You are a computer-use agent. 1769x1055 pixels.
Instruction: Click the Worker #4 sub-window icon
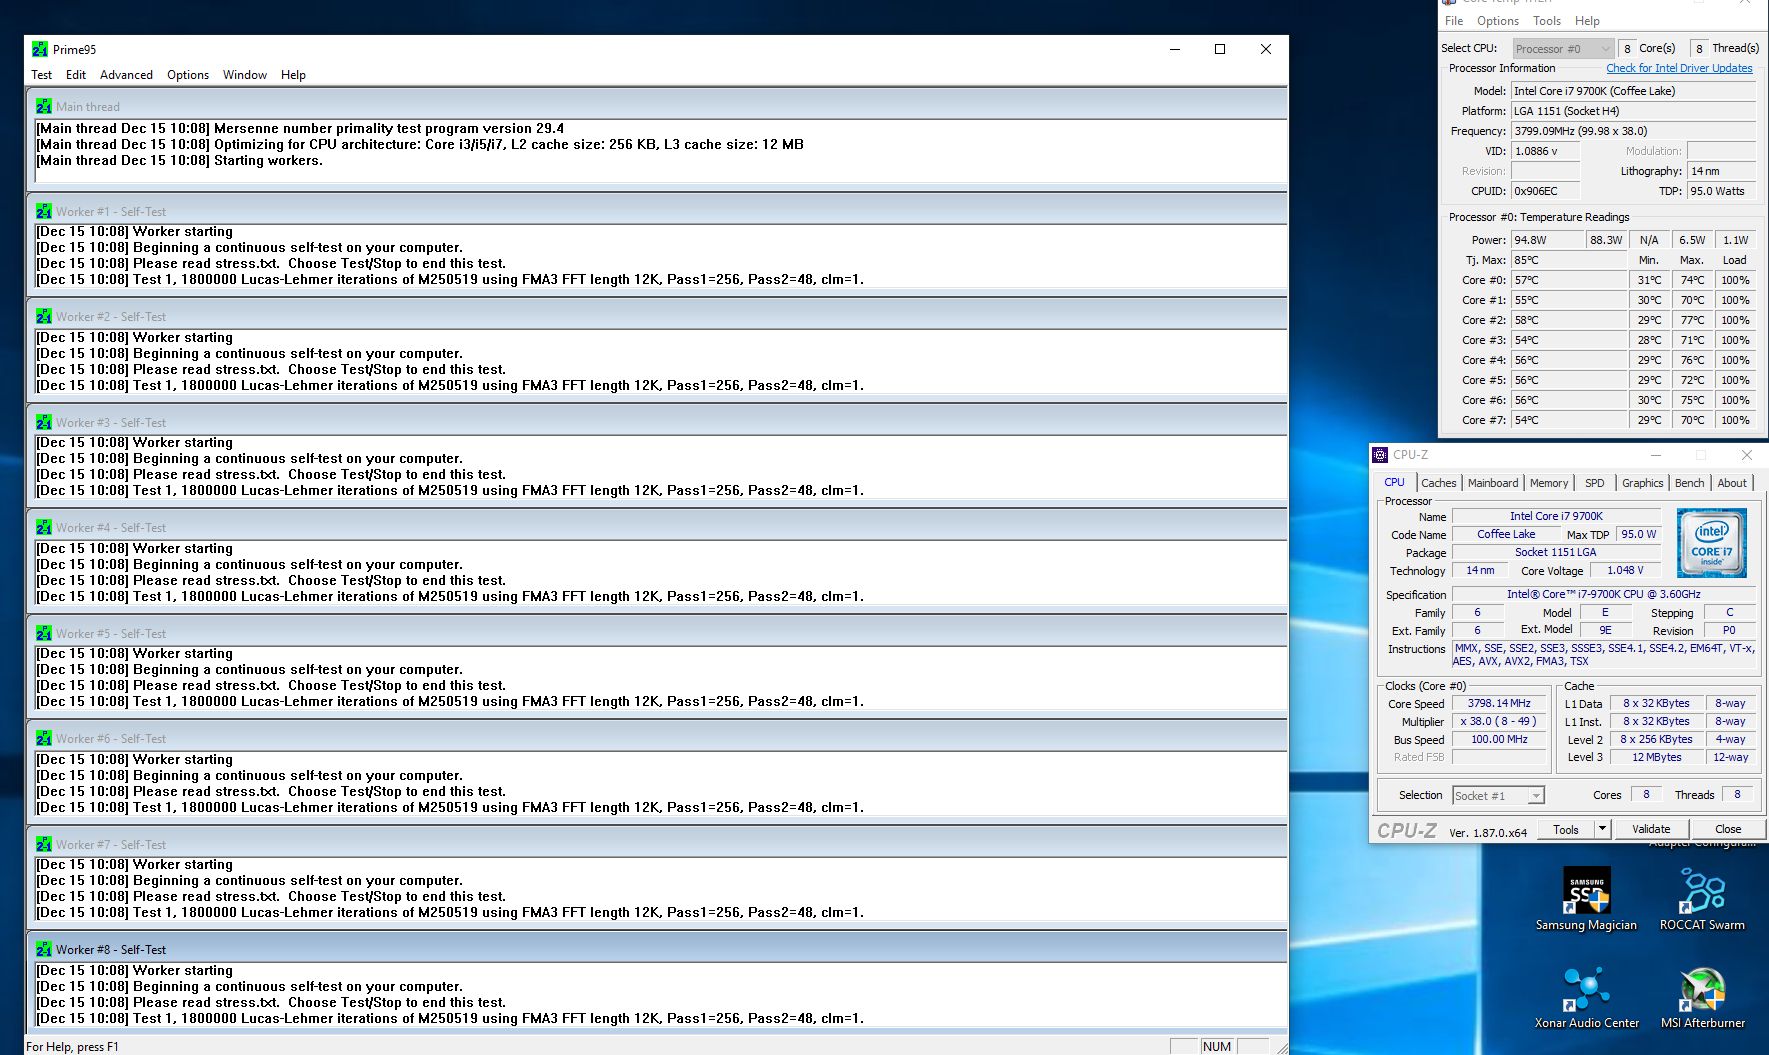pos(44,527)
